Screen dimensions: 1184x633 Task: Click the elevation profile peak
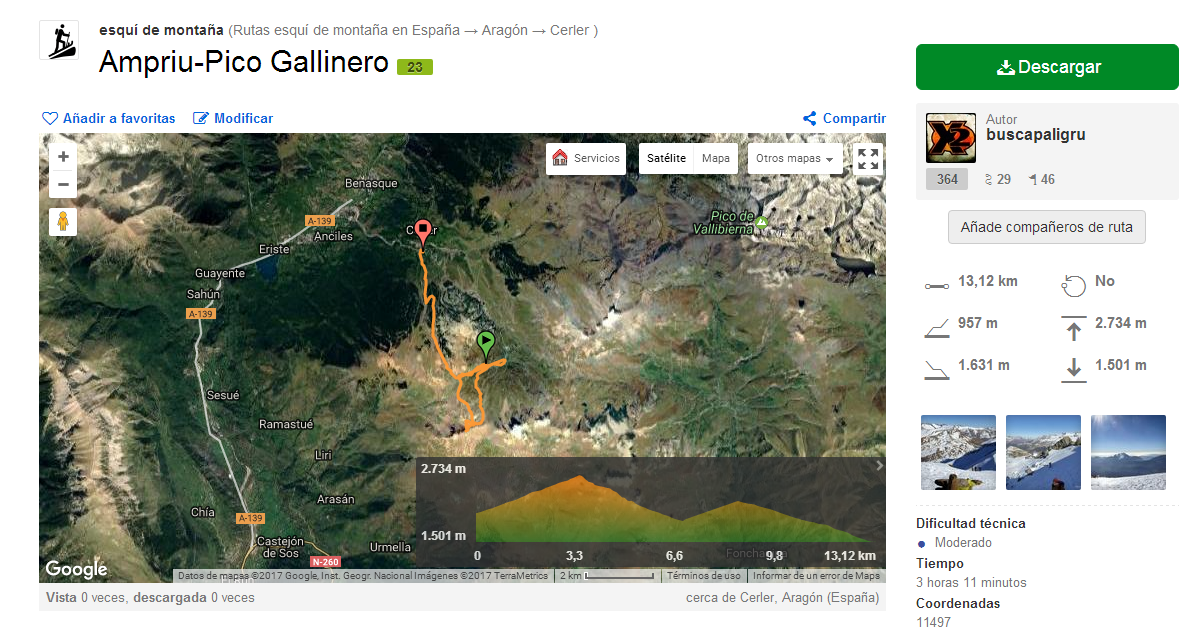click(x=579, y=477)
